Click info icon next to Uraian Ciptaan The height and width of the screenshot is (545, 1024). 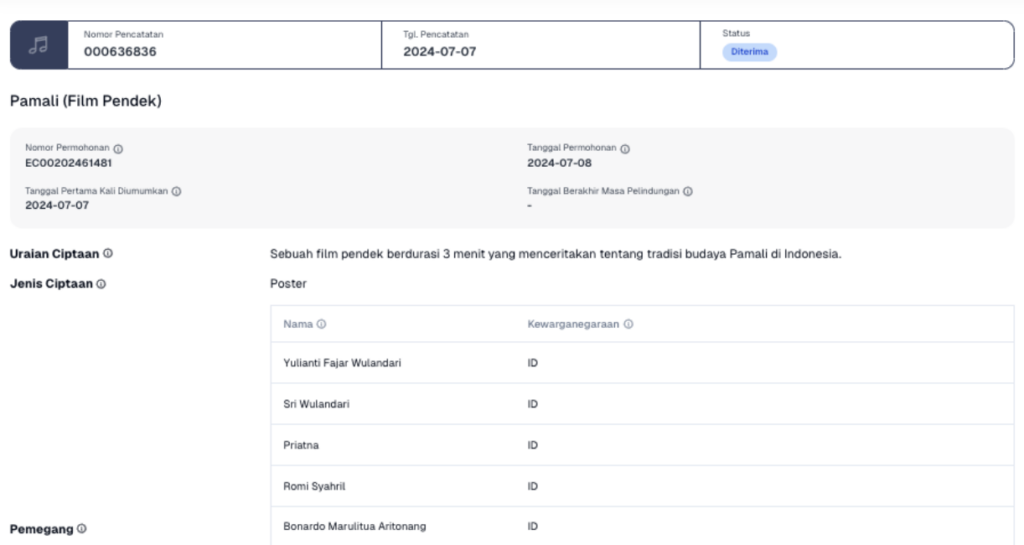point(108,253)
